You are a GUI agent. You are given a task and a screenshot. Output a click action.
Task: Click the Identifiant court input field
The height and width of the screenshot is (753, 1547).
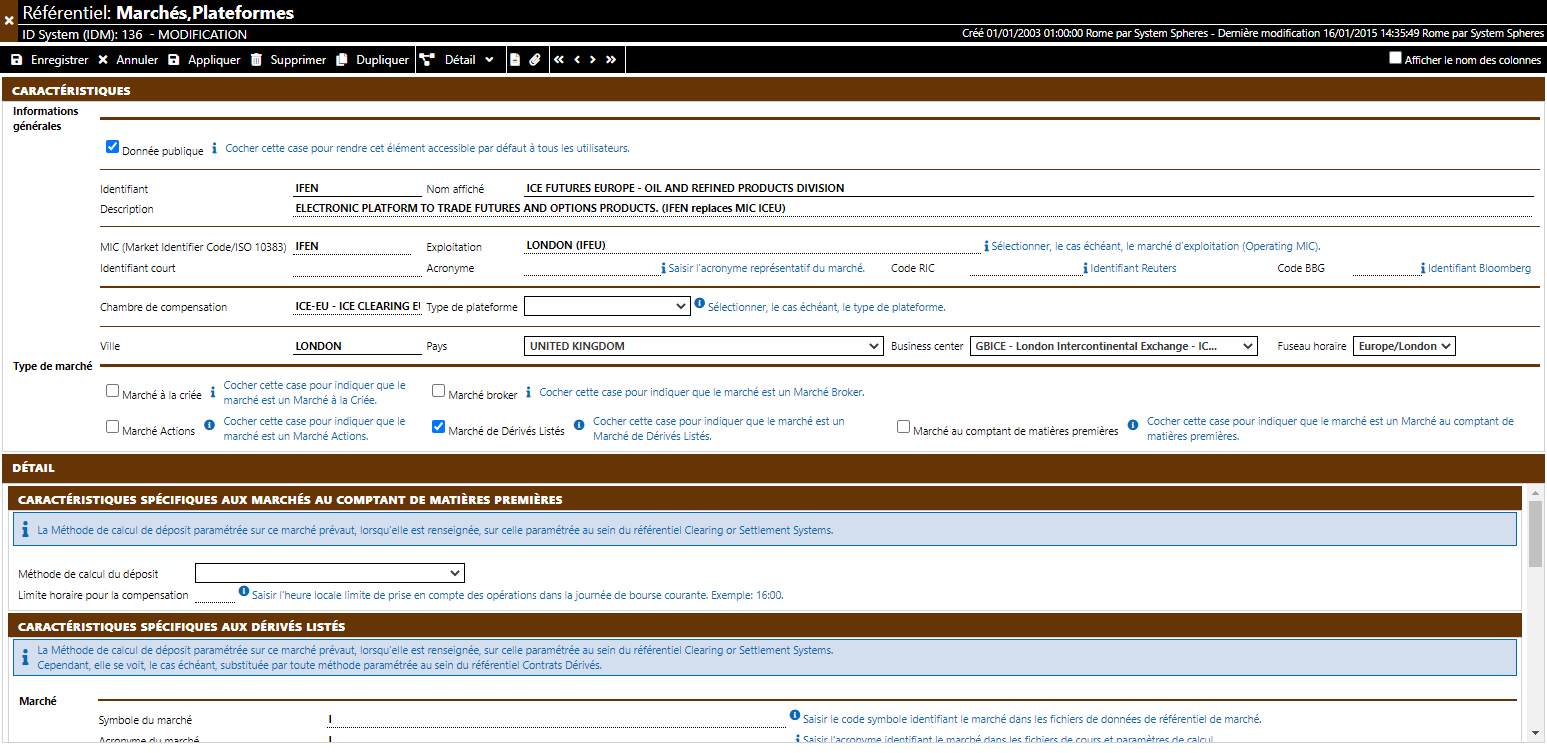[356, 268]
